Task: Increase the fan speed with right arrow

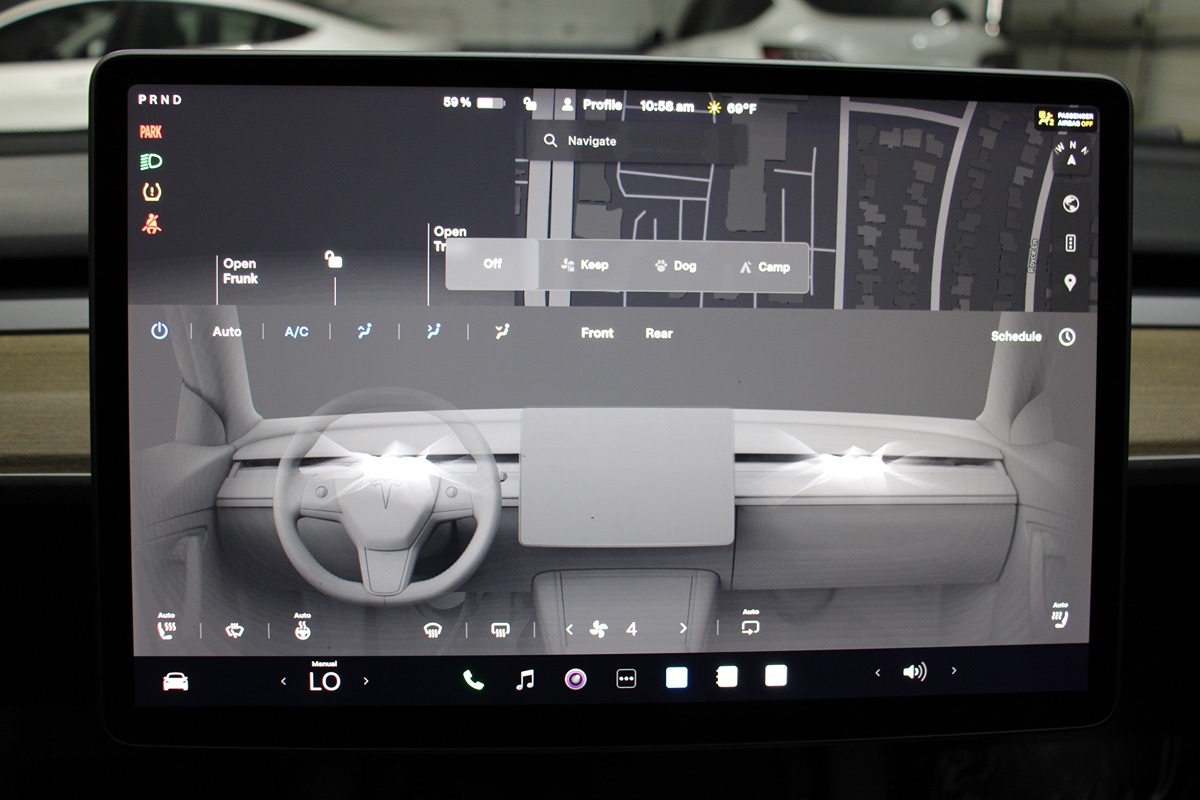Action: click(683, 629)
